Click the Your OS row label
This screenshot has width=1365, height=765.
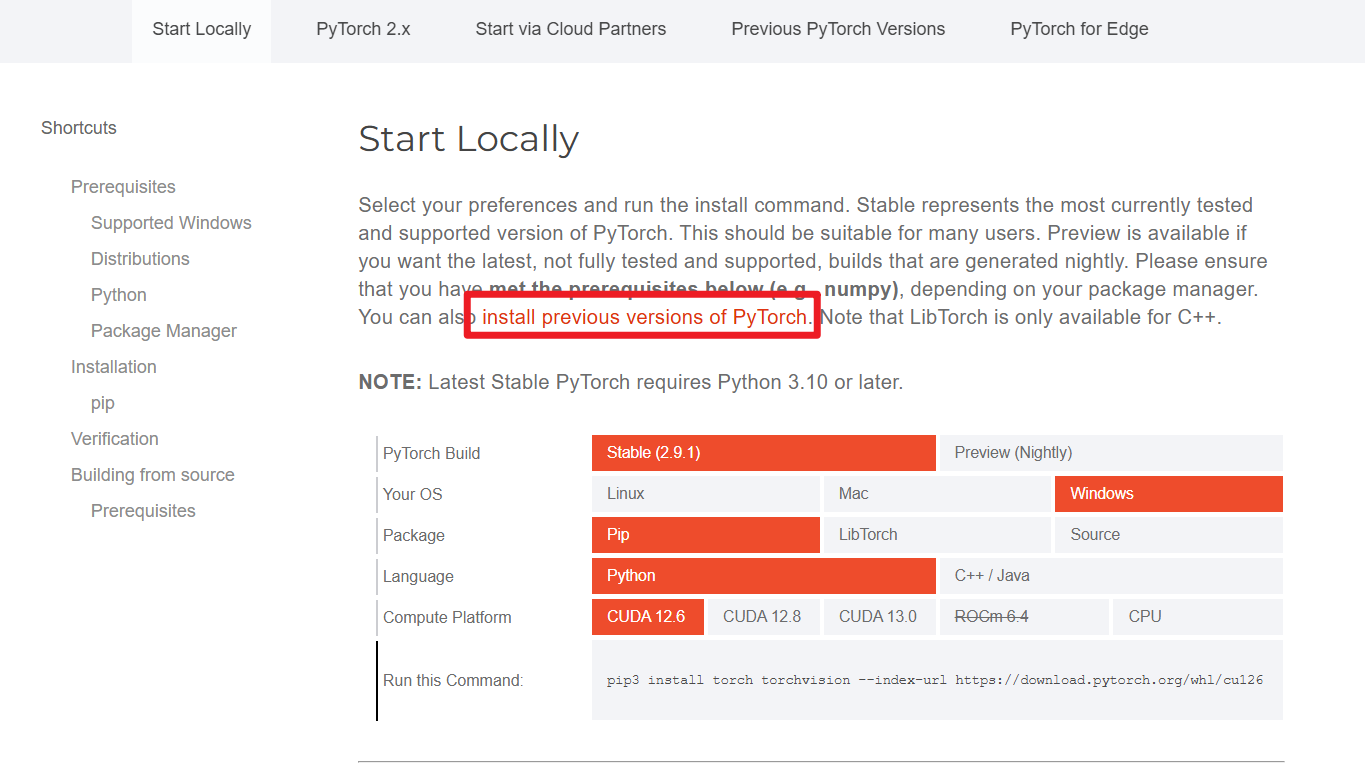click(x=412, y=495)
